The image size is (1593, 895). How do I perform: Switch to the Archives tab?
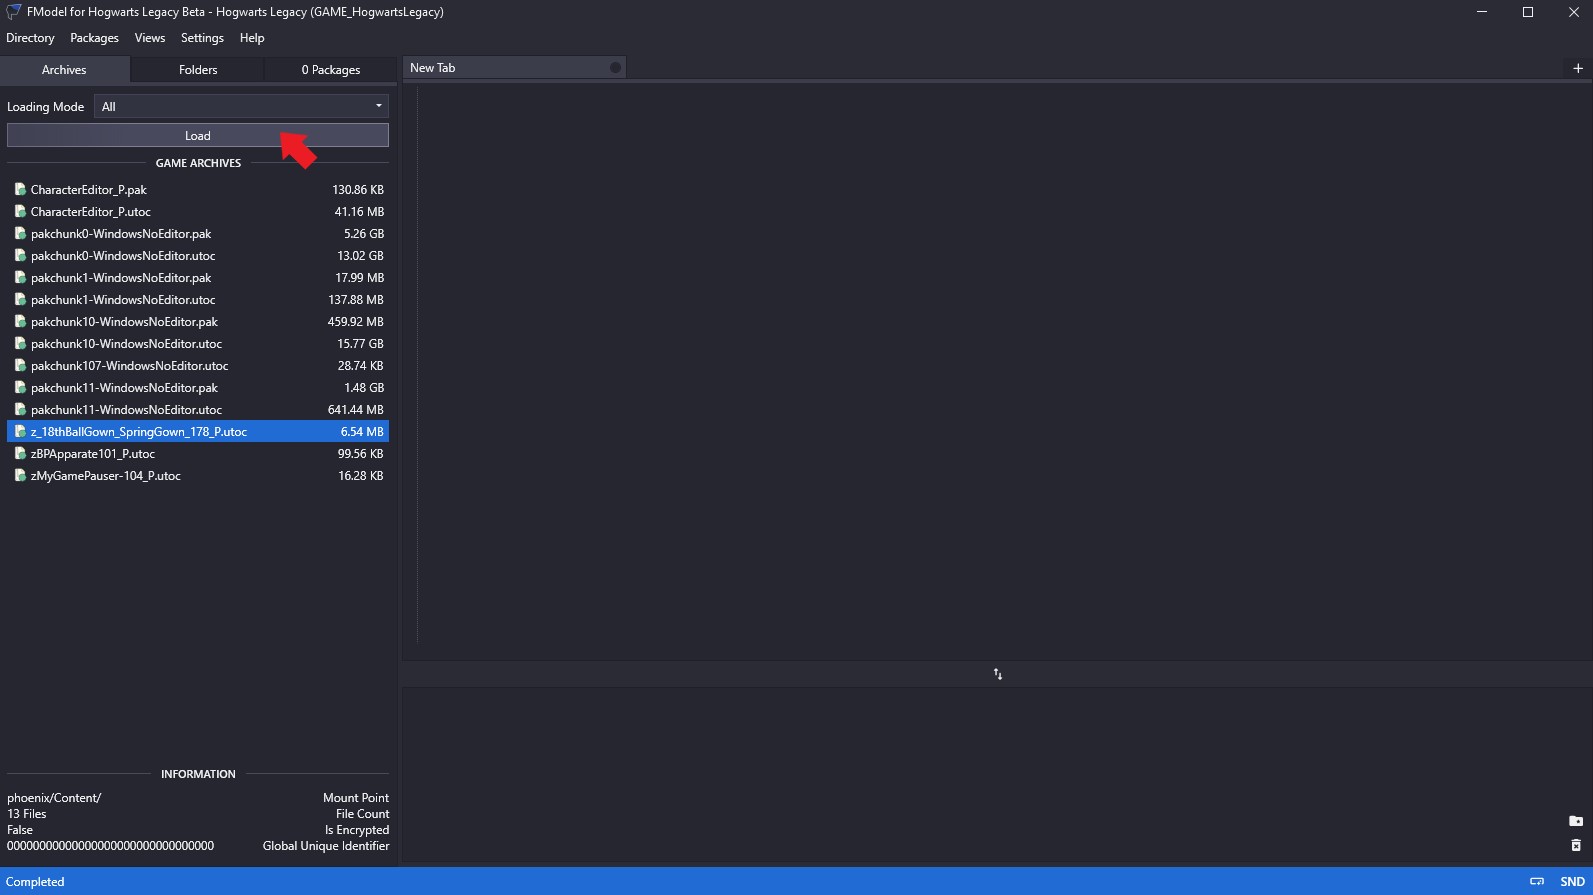point(64,70)
